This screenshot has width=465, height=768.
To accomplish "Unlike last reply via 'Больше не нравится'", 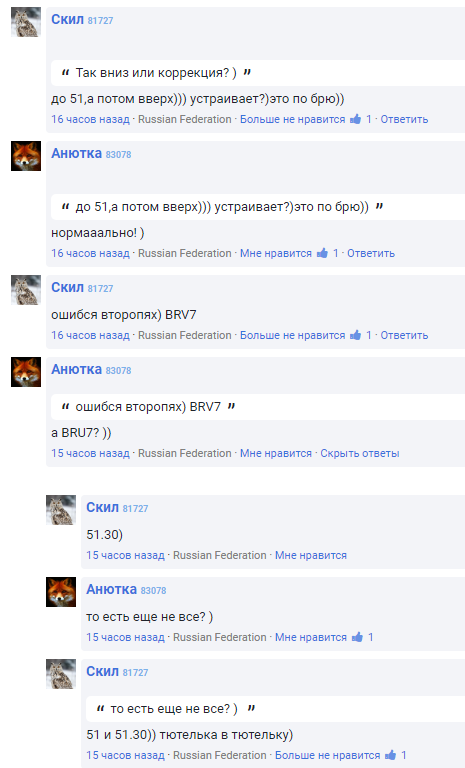I will pyautogui.click(x=327, y=755).
